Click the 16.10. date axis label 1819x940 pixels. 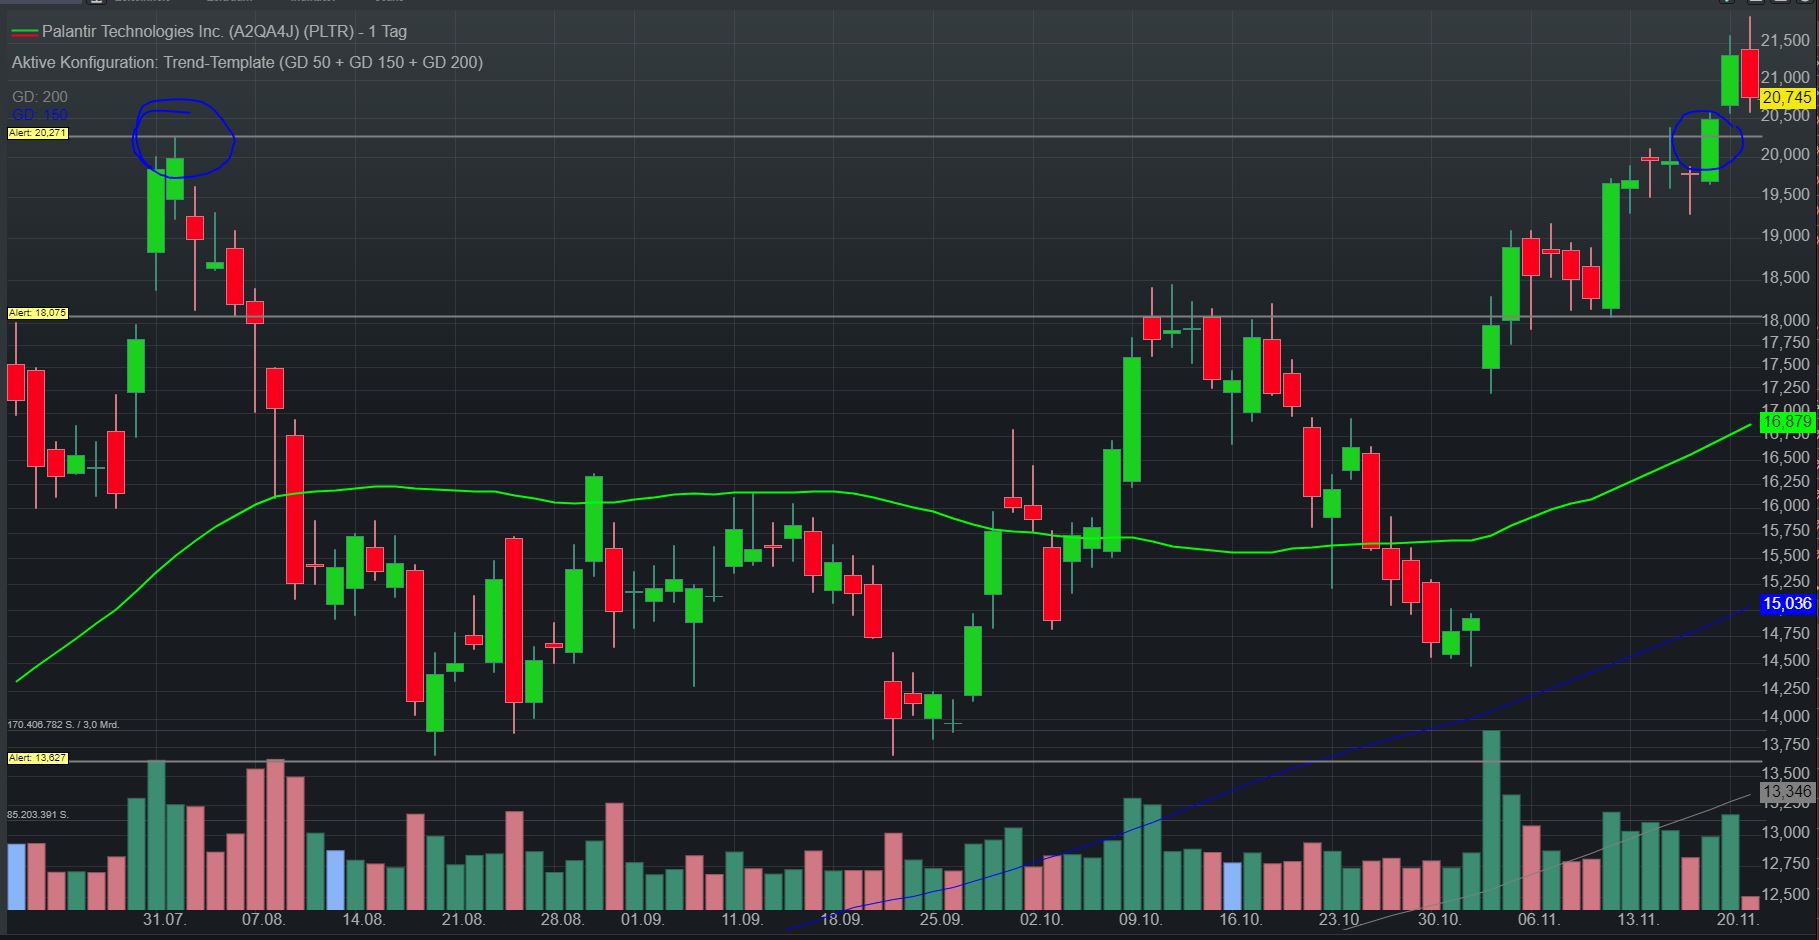coord(1240,920)
